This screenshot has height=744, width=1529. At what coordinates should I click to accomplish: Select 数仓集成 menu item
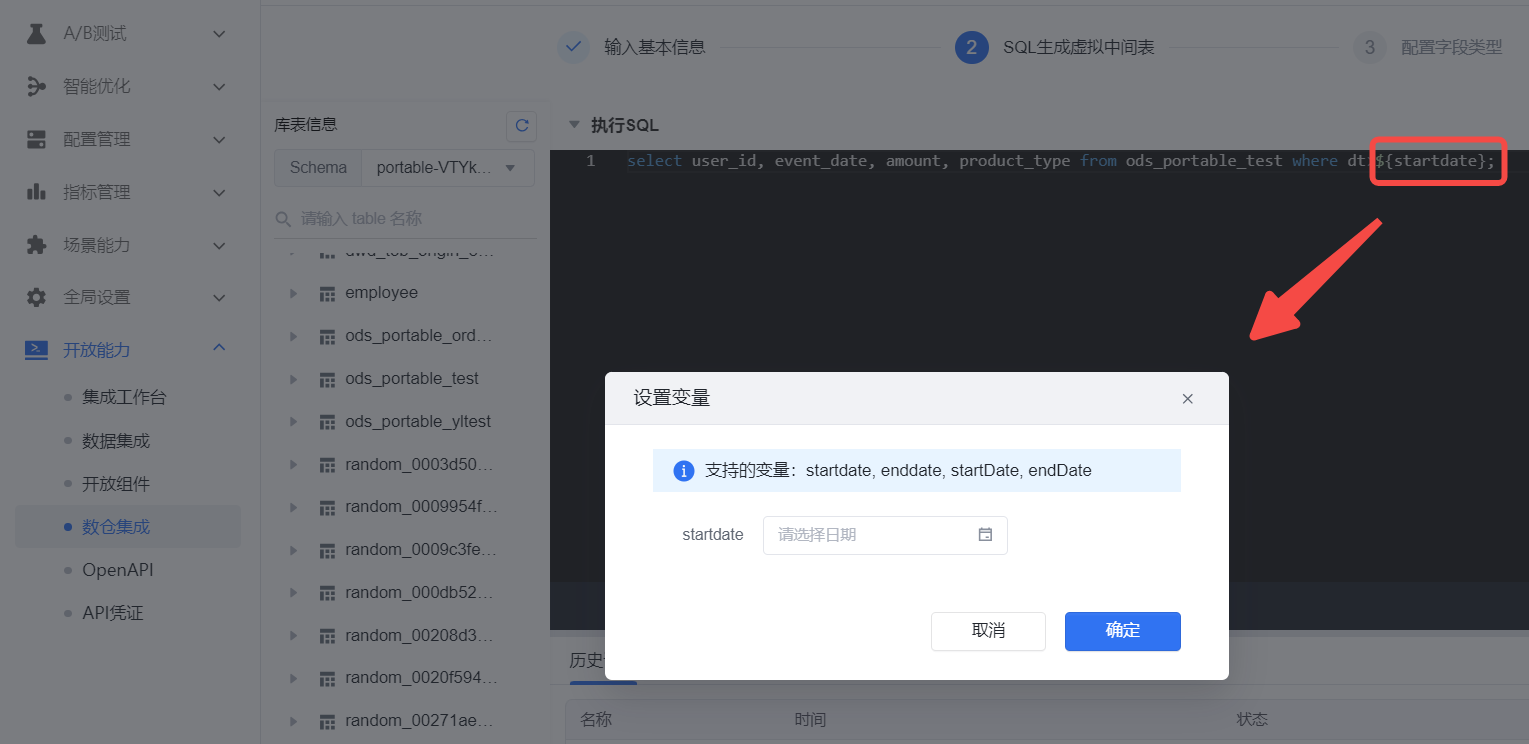click(128, 527)
